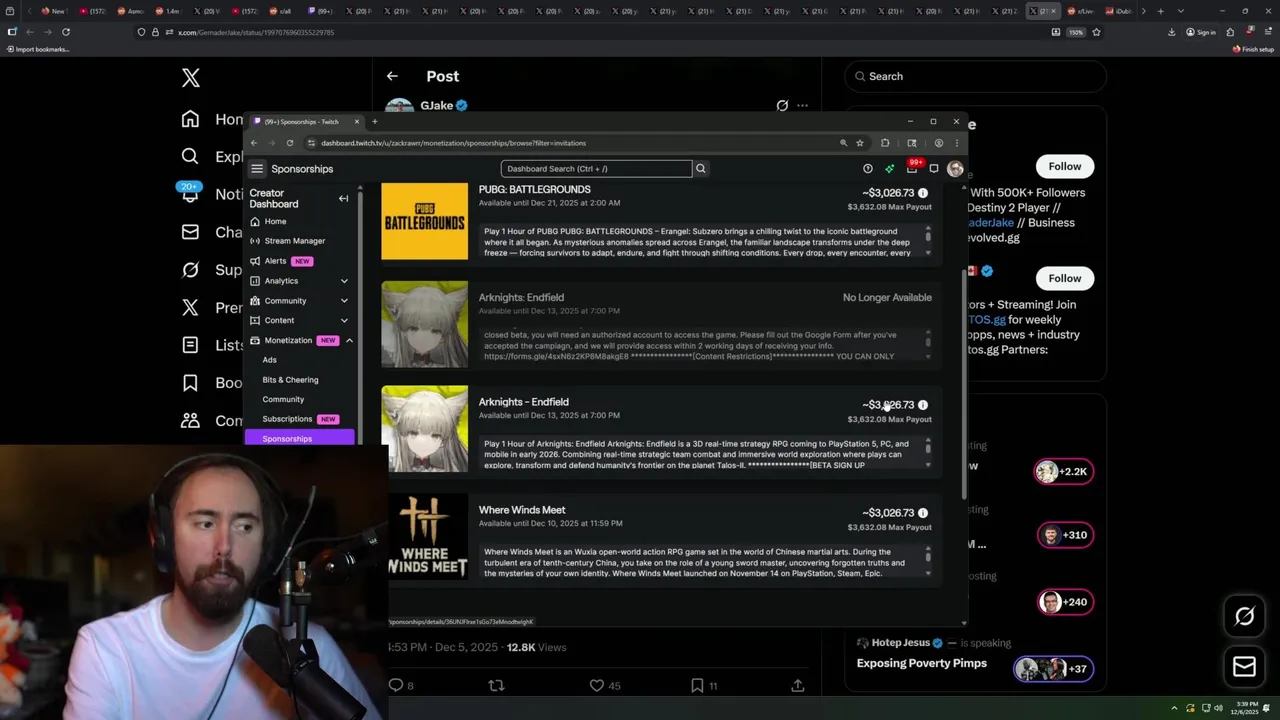Screen dimensions: 1280x720
Task: Open the X Bookmarks sidebar icon
Action: tap(190, 383)
